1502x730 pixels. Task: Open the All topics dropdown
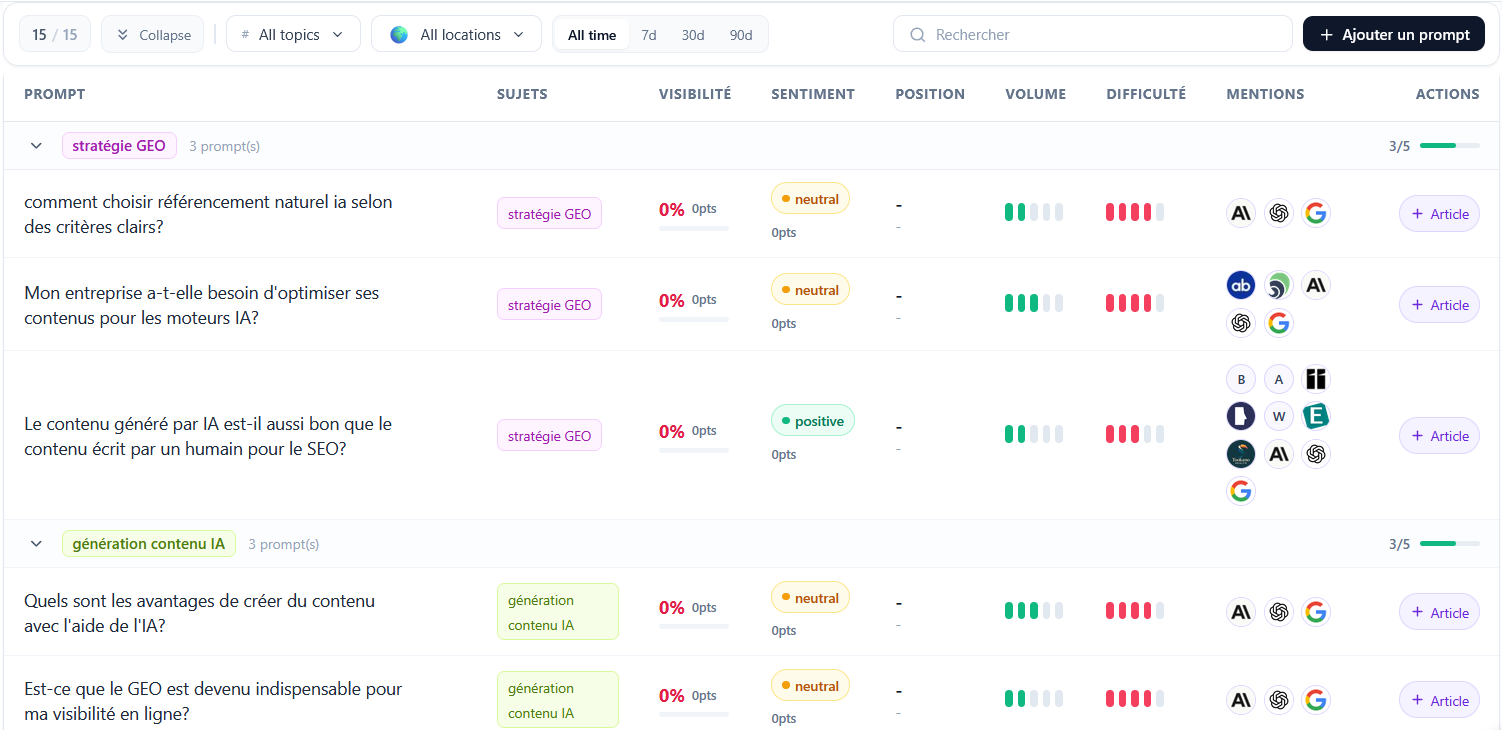point(293,34)
